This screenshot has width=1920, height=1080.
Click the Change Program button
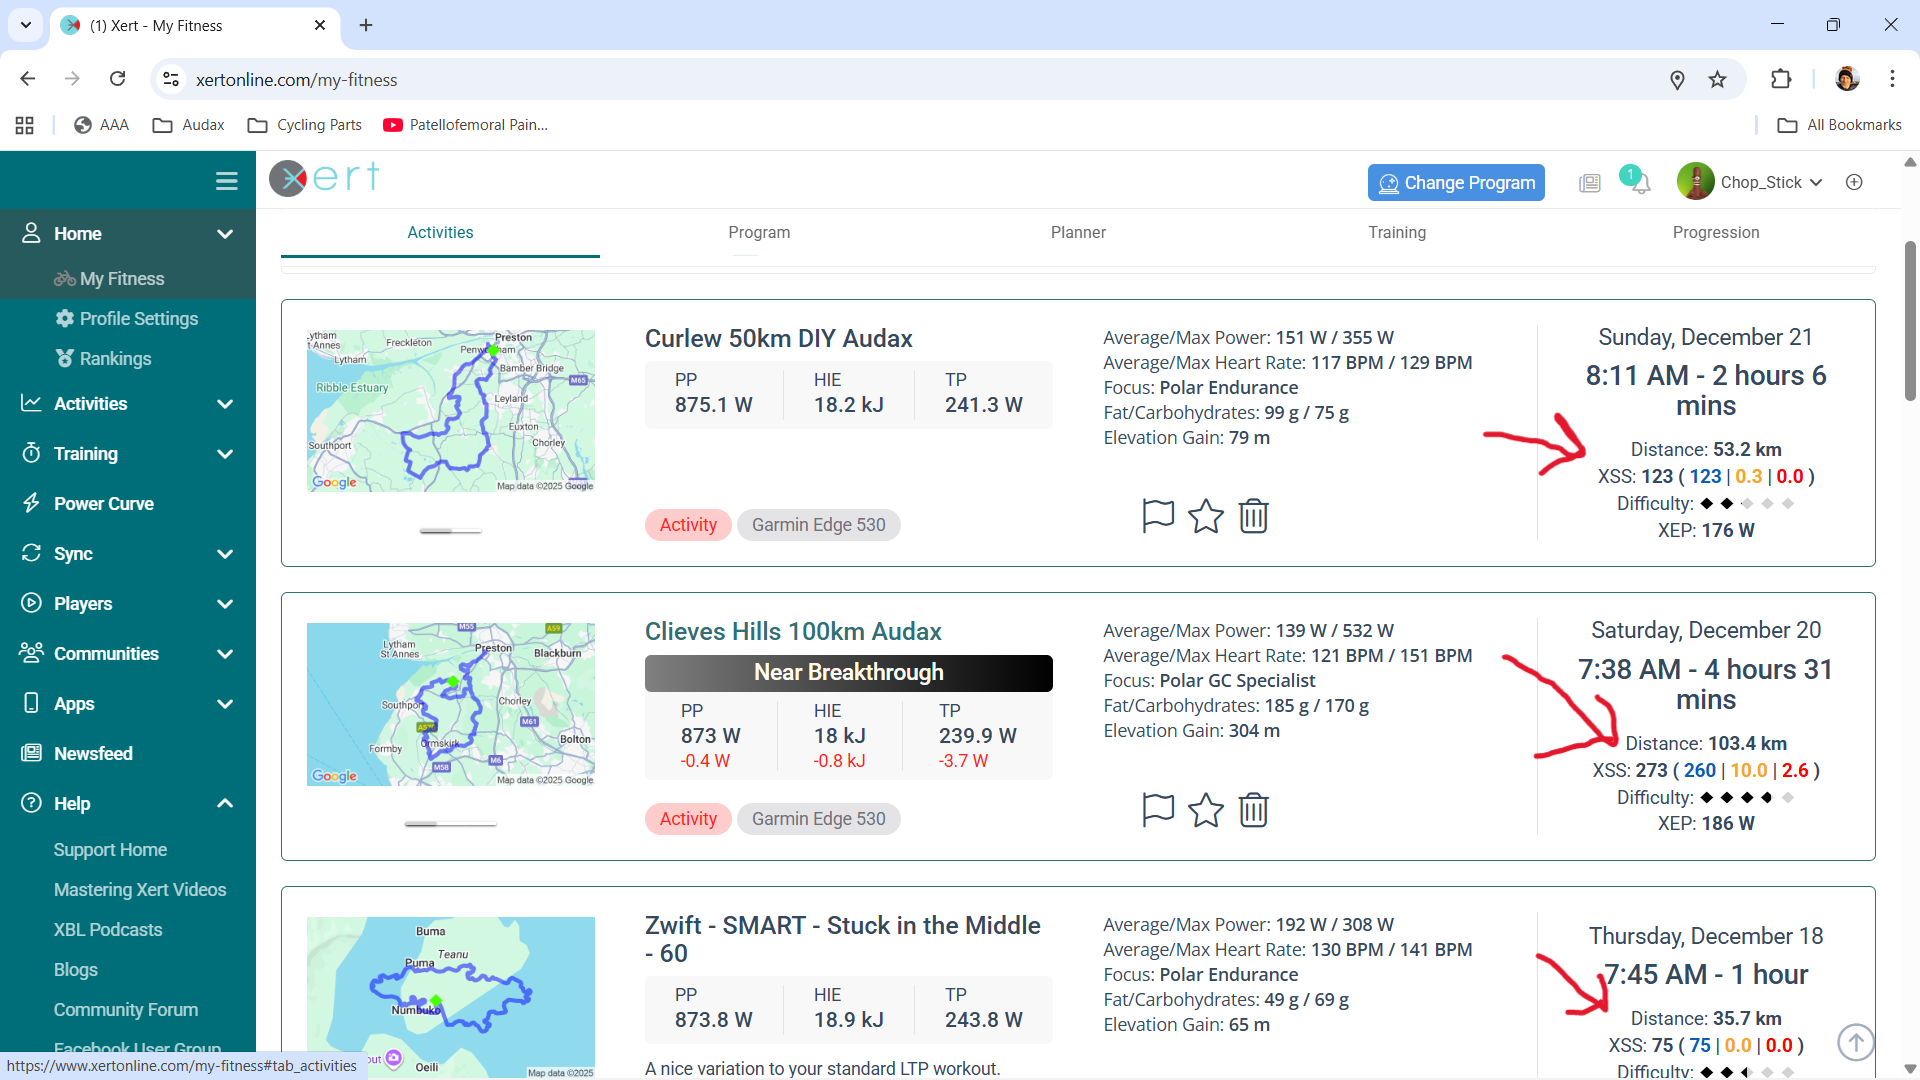pos(1455,183)
